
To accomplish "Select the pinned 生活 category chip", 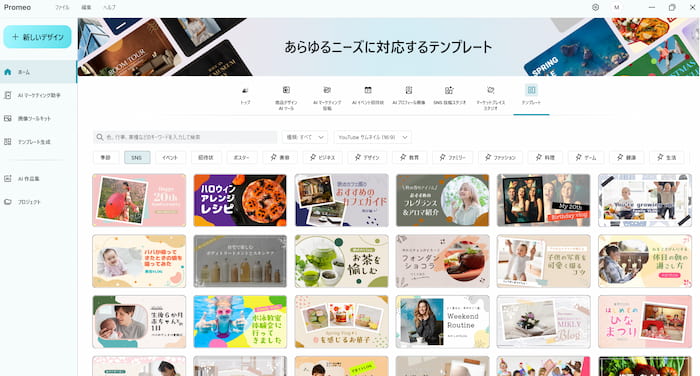I will 666,158.
